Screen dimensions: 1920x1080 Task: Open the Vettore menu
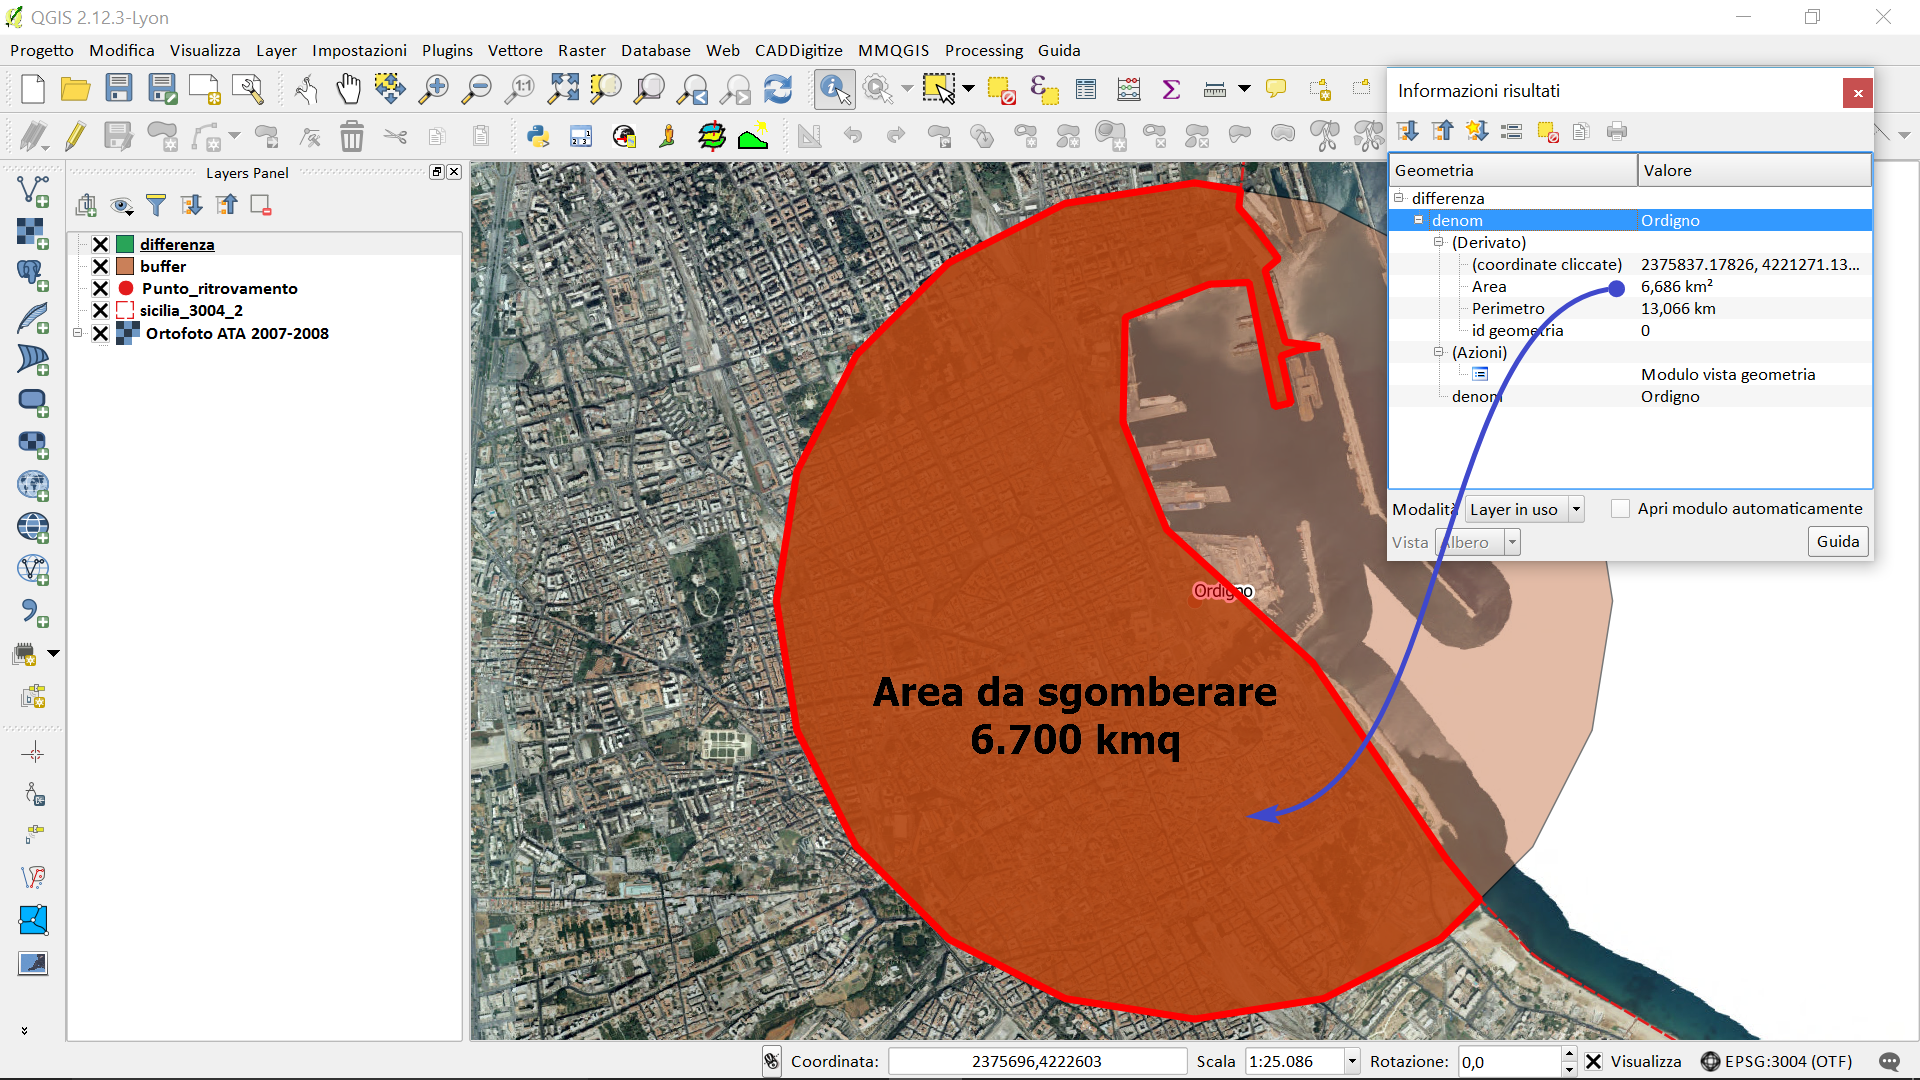[x=514, y=50]
